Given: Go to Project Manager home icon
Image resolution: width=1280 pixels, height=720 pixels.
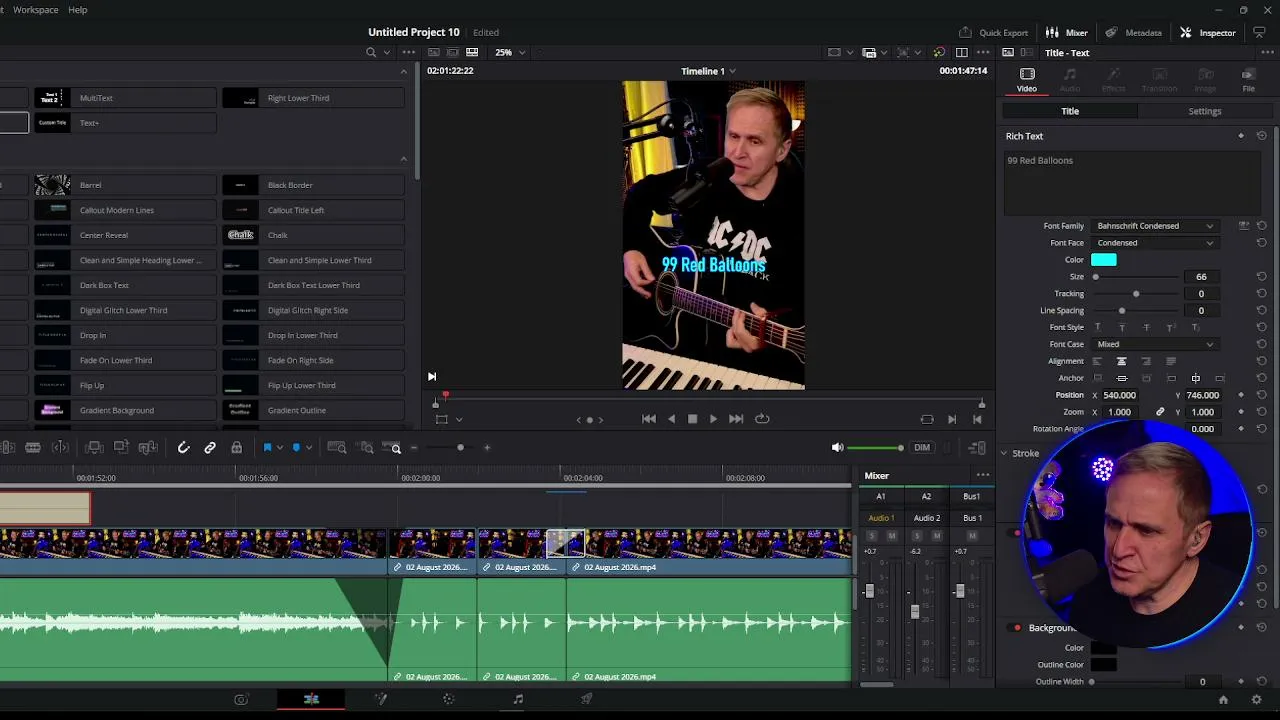Looking at the screenshot, I should pos(1223,700).
